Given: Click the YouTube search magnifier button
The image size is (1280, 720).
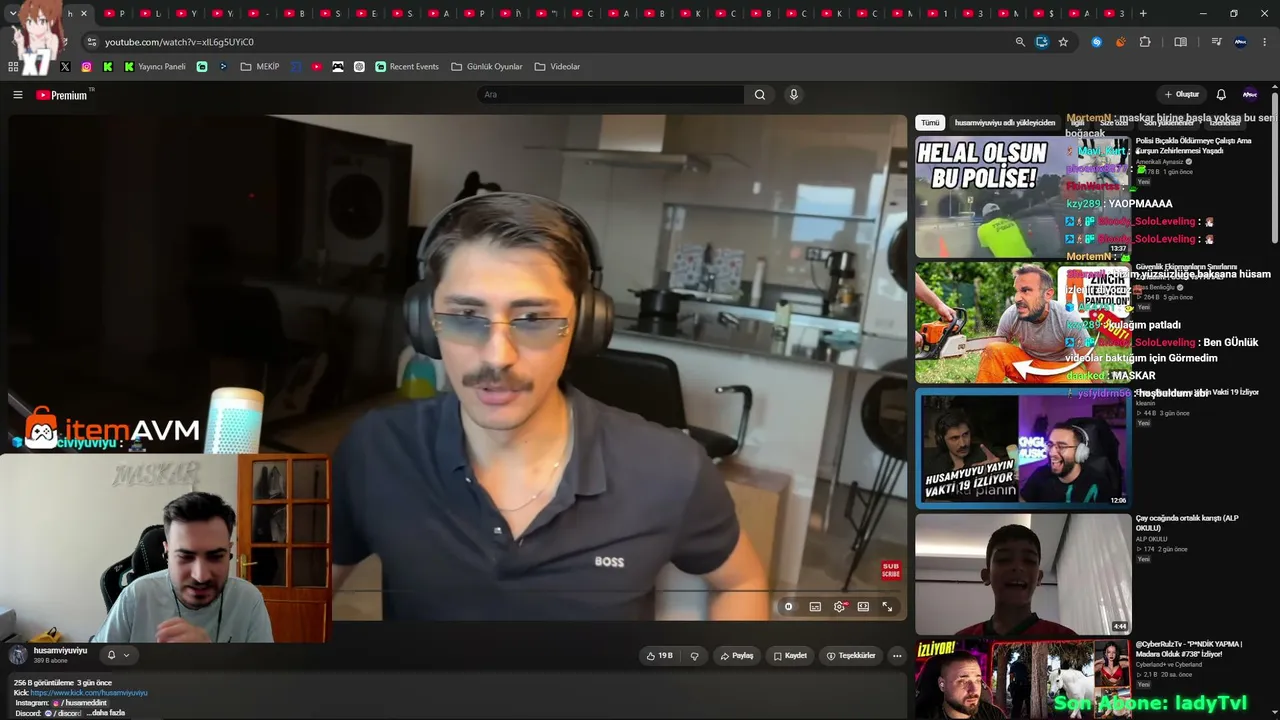Looking at the screenshot, I should pyautogui.click(x=760, y=95).
